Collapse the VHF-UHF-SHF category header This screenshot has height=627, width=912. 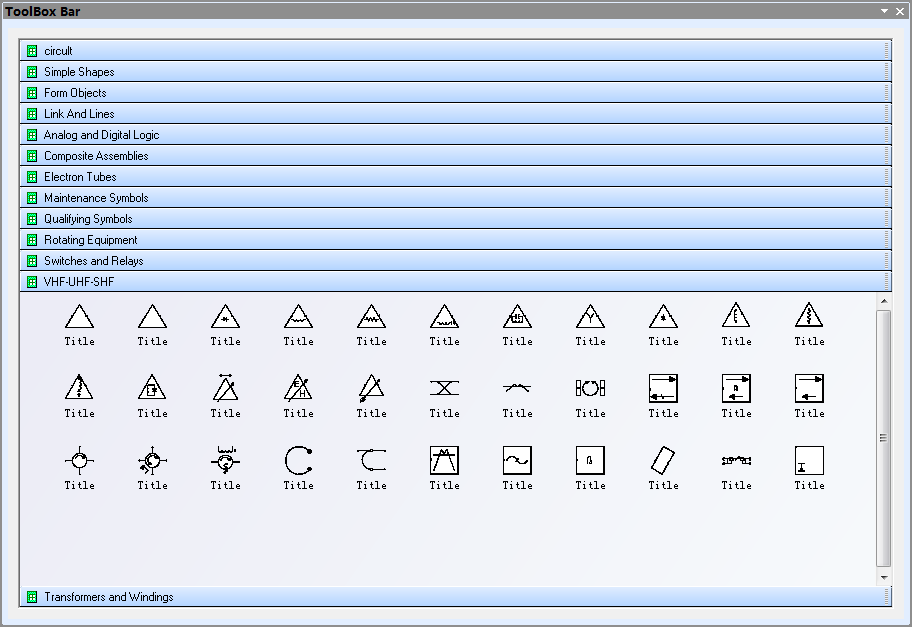tap(79, 282)
